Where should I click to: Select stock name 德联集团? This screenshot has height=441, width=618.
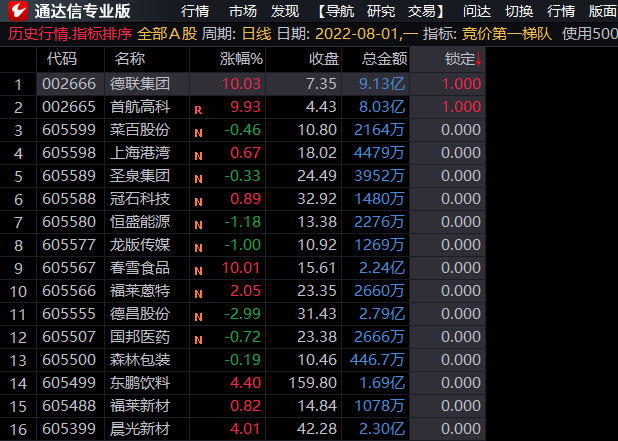coord(140,84)
